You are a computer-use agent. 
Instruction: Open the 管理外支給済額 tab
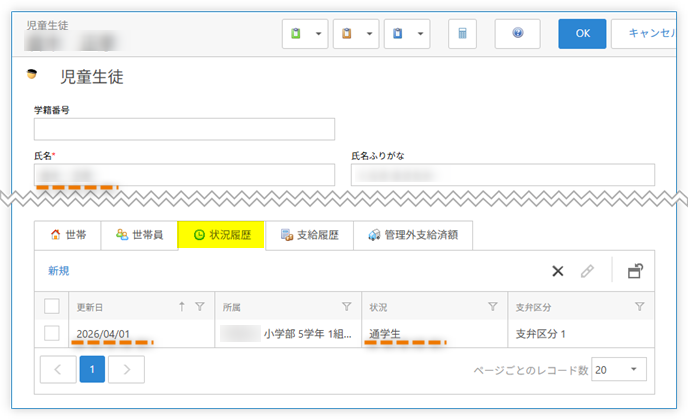413,235
